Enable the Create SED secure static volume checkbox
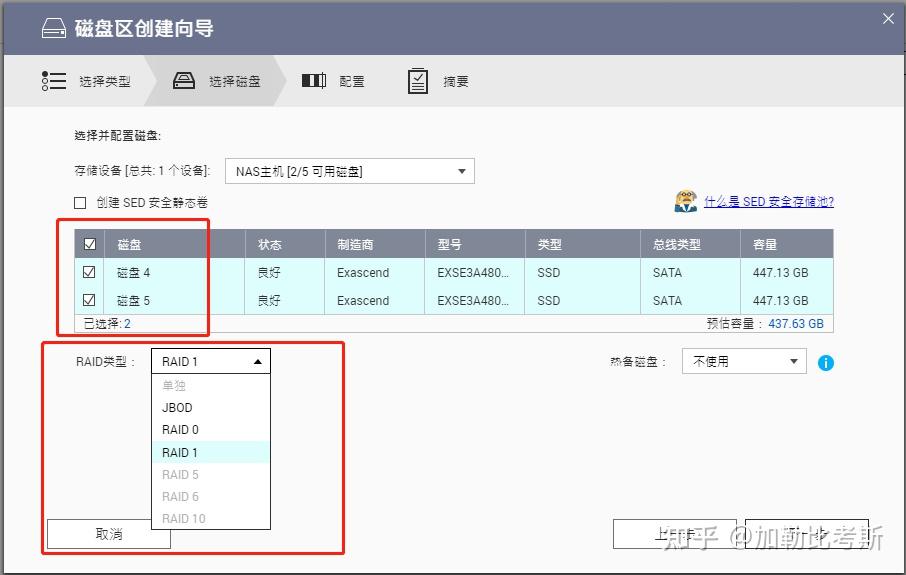906x575 pixels. (x=80, y=203)
